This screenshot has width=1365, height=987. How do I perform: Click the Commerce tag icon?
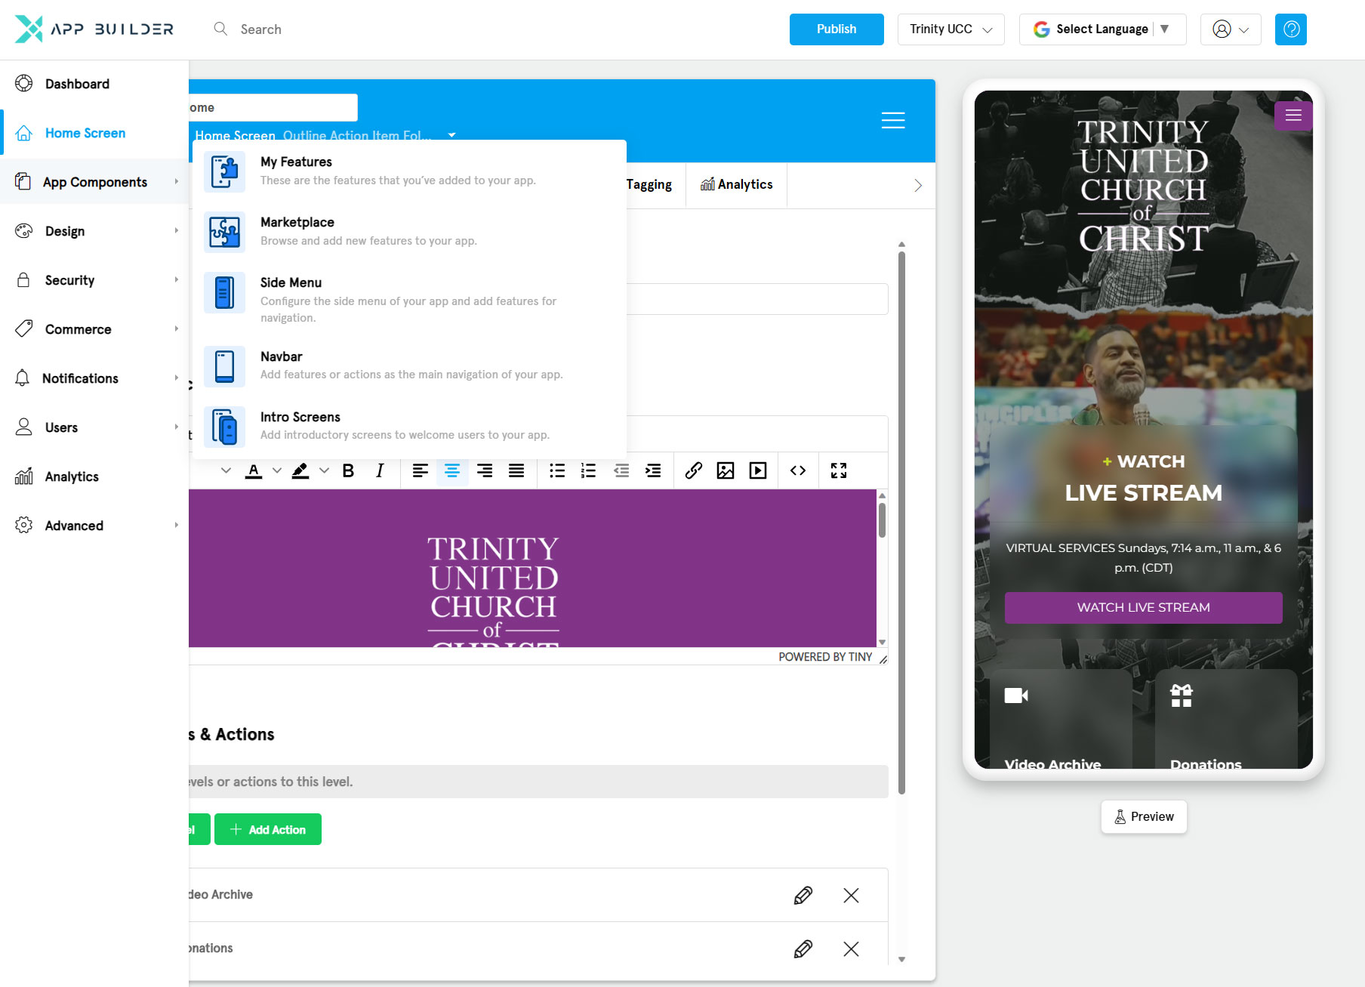[24, 329]
